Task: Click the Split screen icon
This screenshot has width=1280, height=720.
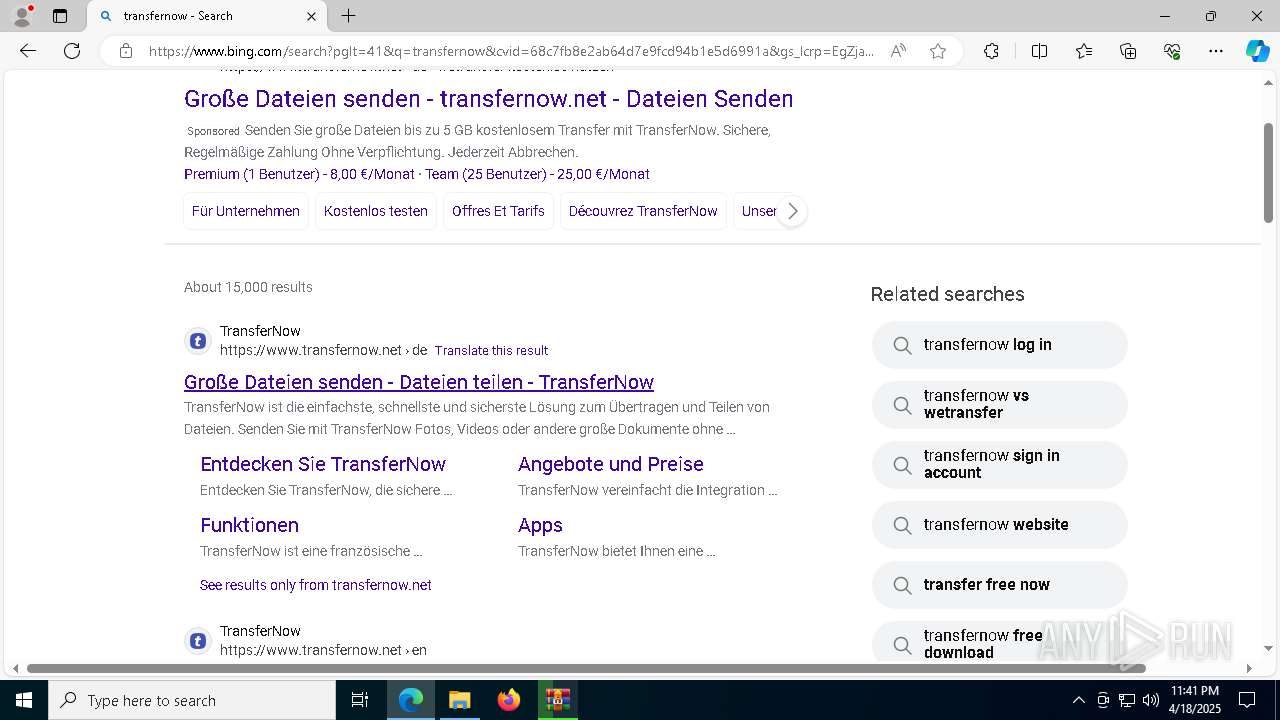Action: tap(1039, 51)
